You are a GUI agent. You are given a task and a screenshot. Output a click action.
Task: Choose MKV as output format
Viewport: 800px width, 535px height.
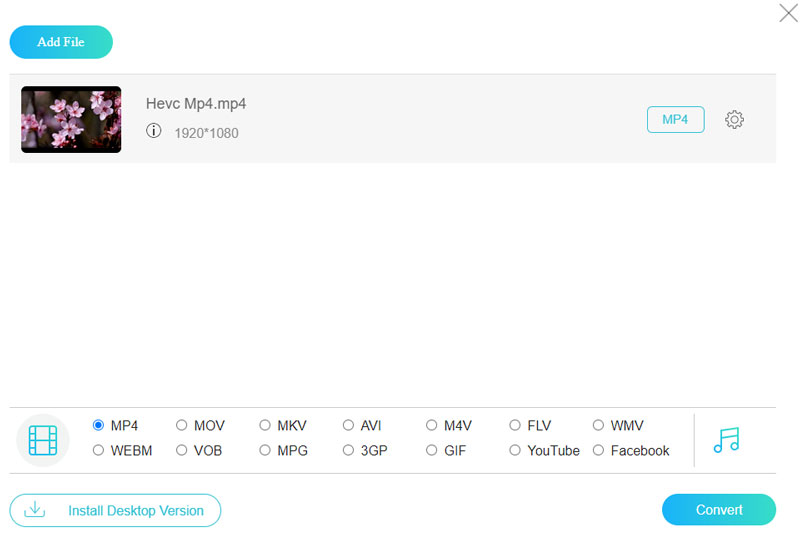[x=265, y=425]
